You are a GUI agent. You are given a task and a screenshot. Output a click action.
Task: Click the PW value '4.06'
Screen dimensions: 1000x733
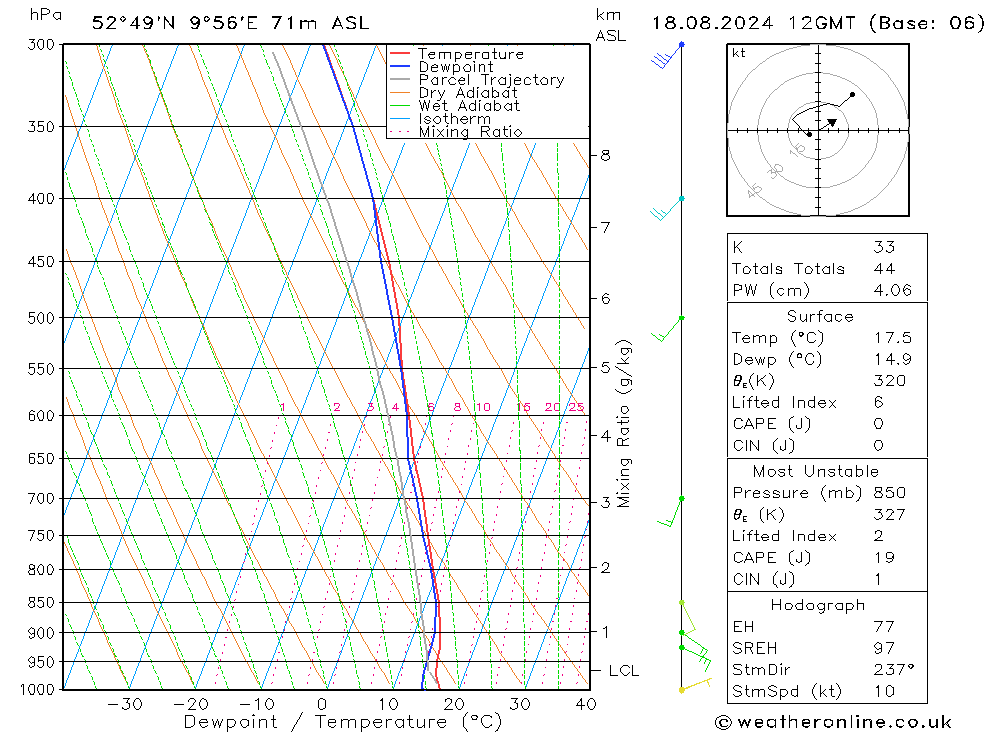pos(893,290)
